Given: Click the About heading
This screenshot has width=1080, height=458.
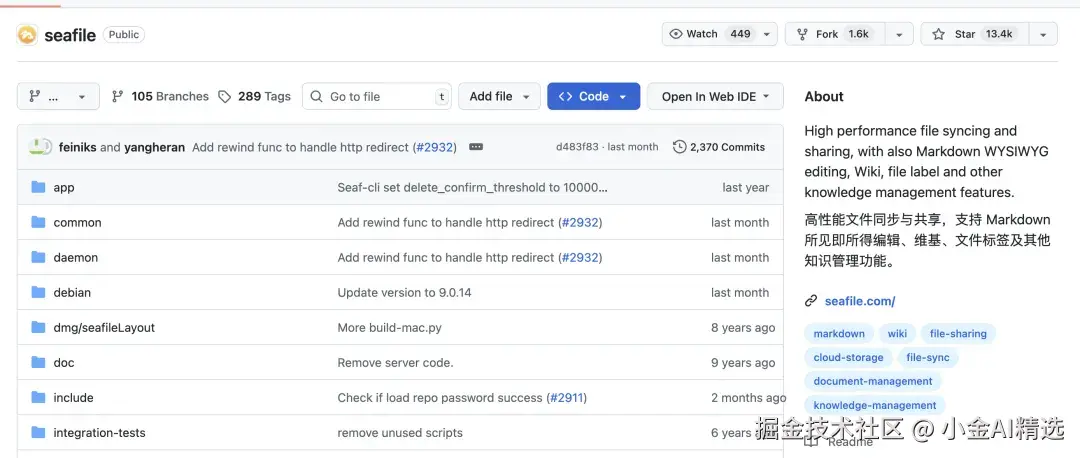Looking at the screenshot, I should pos(824,96).
